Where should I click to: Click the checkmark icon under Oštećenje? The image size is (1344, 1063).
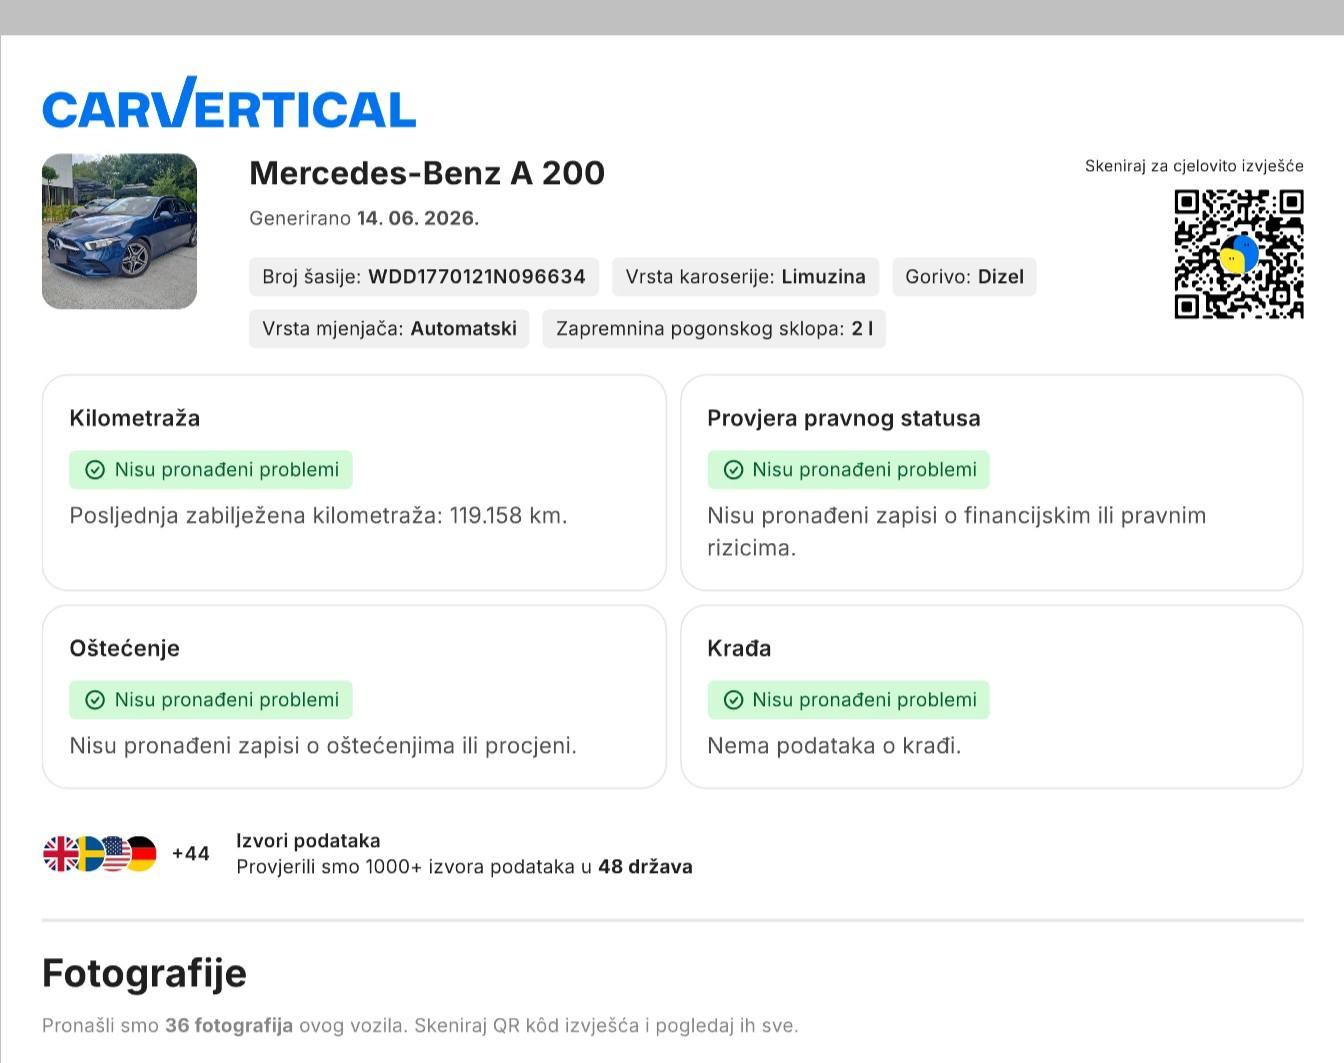pos(95,700)
